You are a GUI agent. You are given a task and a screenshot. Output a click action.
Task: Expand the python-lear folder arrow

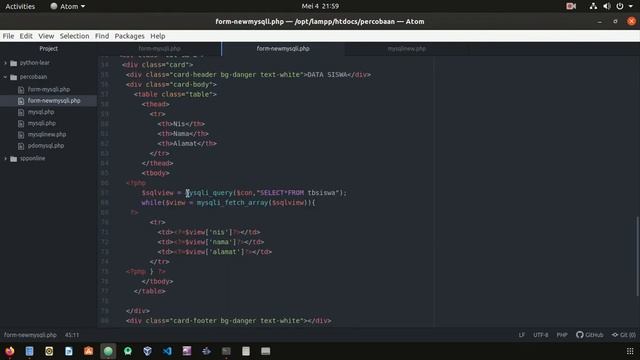coord(5,63)
